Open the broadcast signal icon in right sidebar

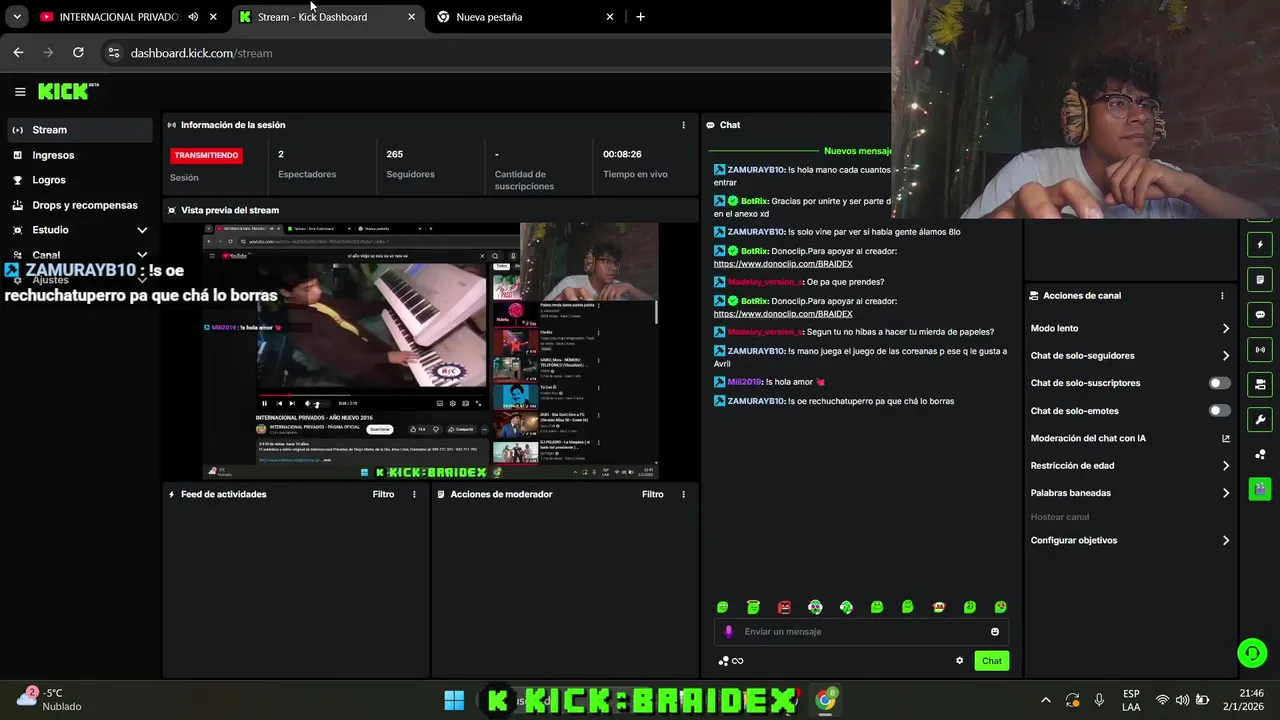pos(1260,350)
